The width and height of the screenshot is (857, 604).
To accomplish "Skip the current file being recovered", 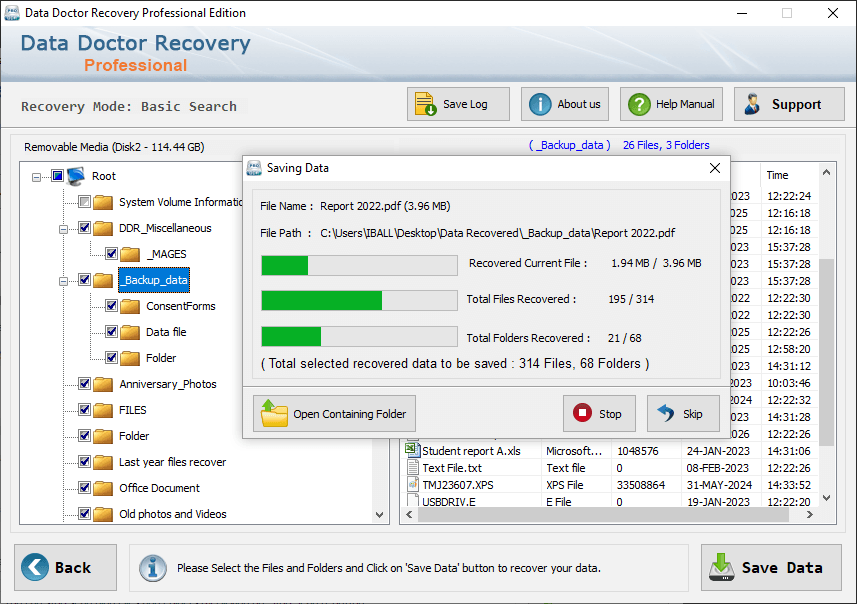I will 683,414.
